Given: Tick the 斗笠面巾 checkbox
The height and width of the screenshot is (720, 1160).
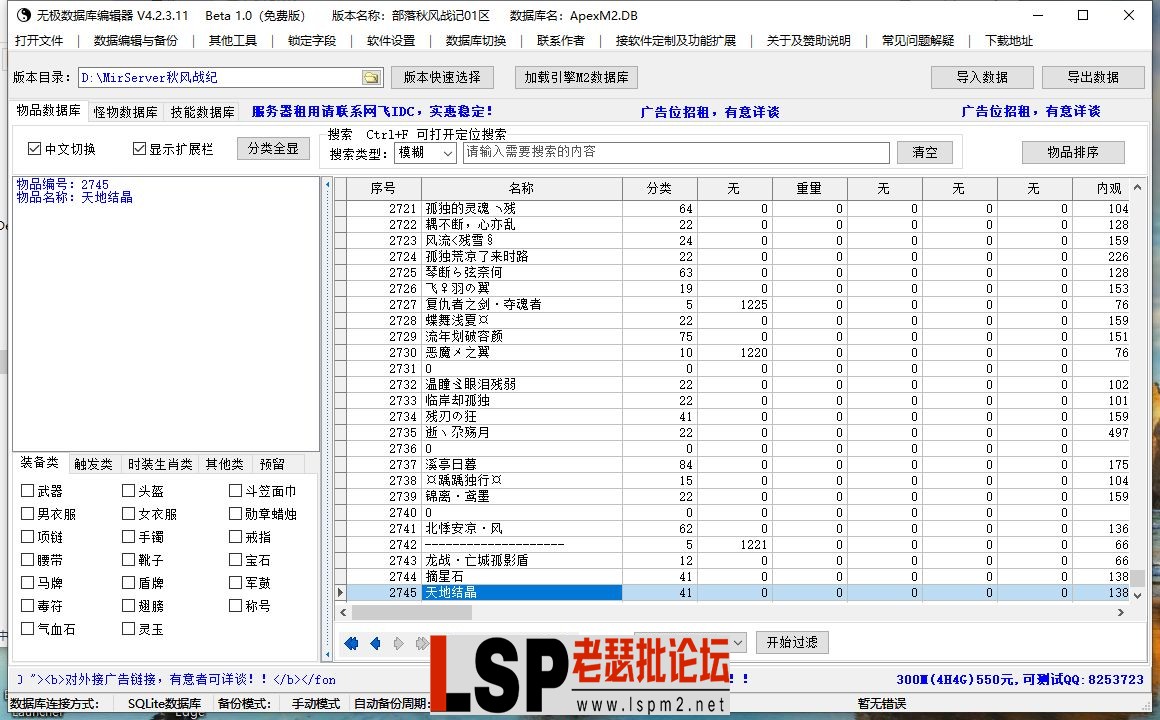Looking at the screenshot, I should pyautogui.click(x=235, y=491).
